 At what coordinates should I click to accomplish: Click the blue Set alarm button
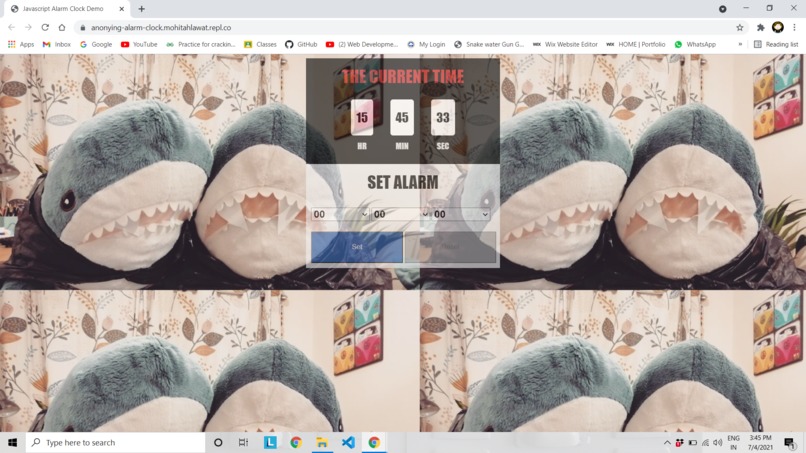click(x=357, y=247)
